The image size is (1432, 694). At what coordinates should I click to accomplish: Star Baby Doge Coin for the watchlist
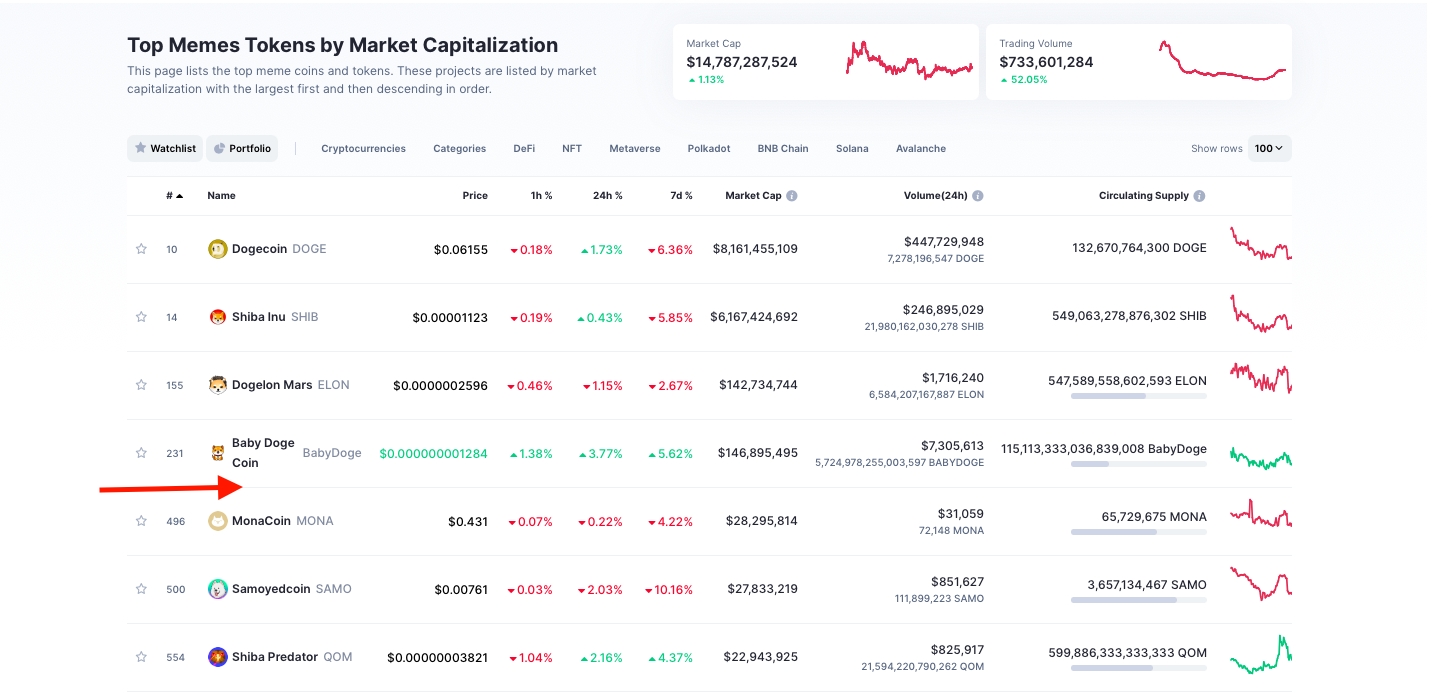(141, 453)
